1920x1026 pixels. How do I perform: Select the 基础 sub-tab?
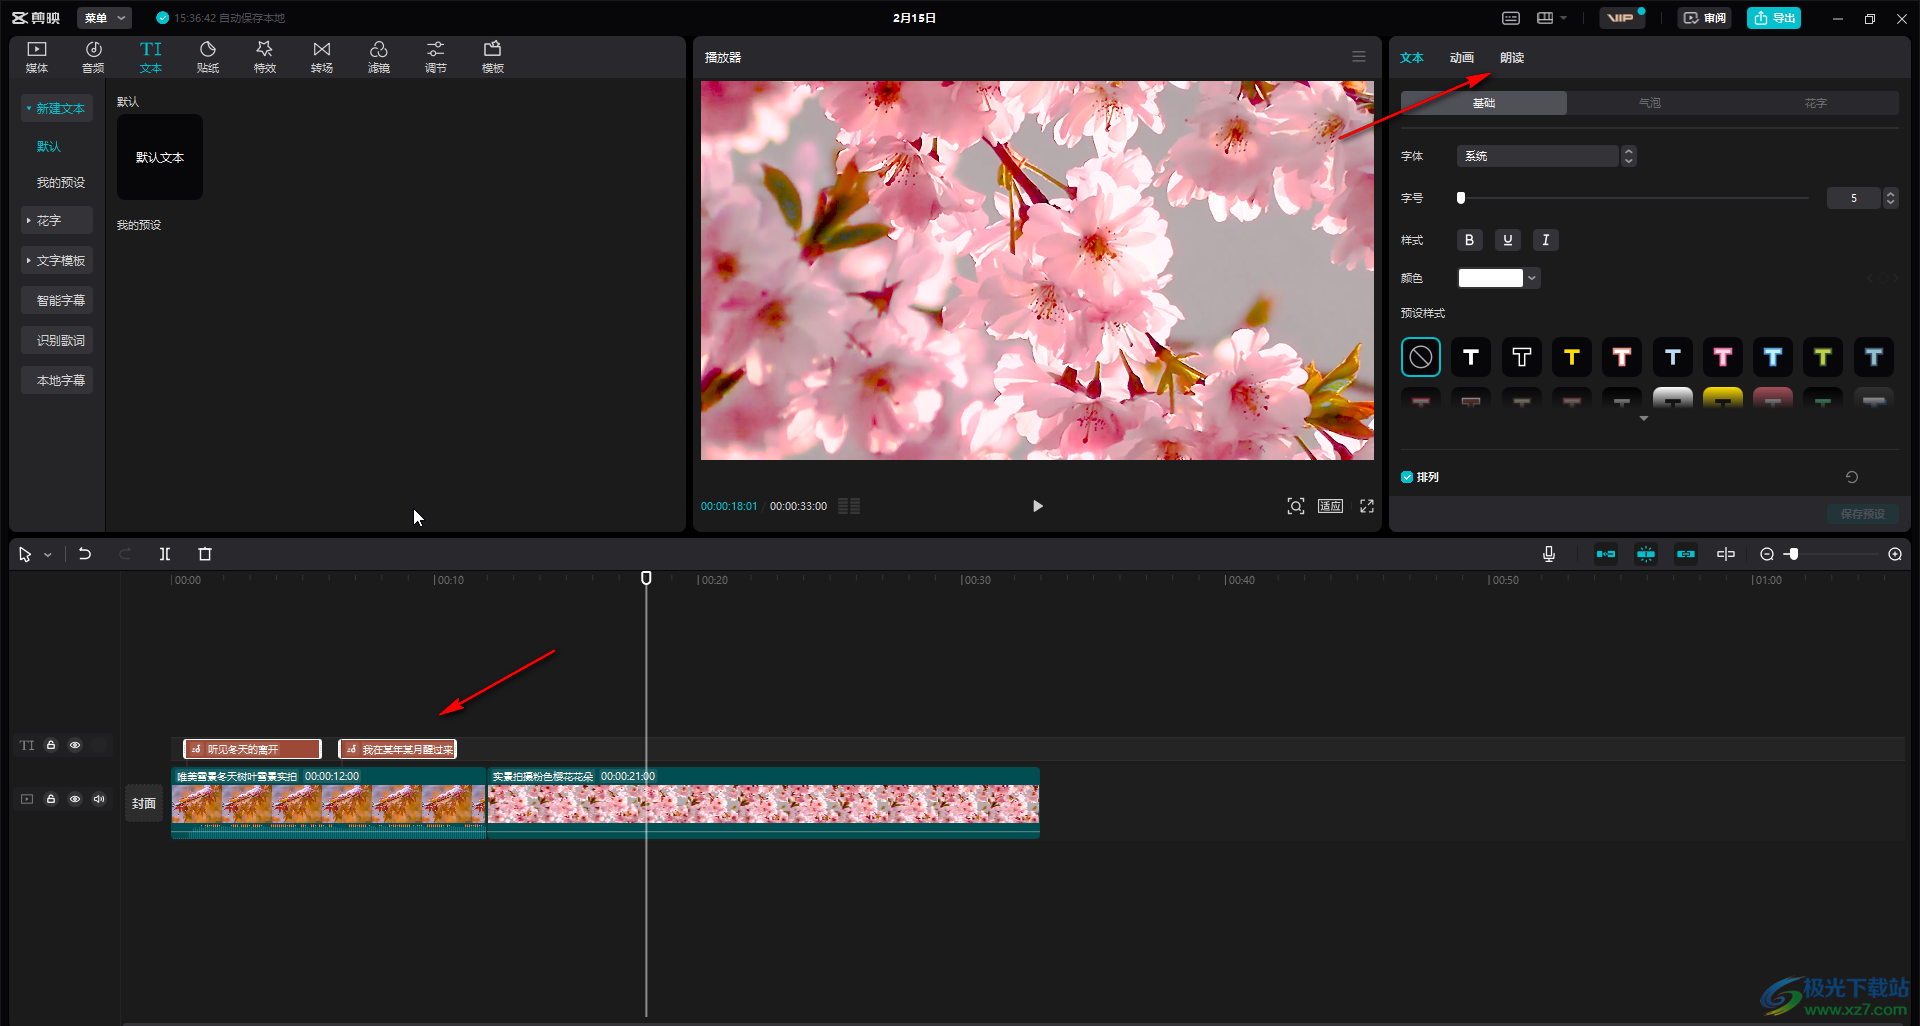[x=1484, y=103]
